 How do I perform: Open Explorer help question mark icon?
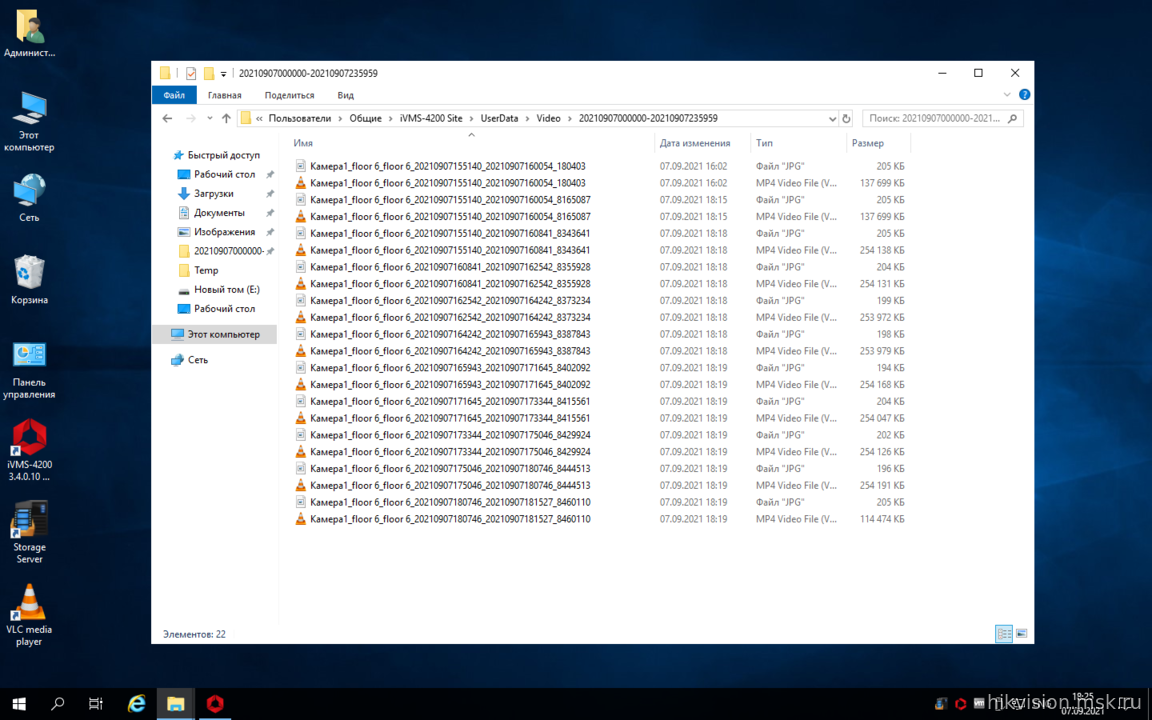coord(1025,95)
